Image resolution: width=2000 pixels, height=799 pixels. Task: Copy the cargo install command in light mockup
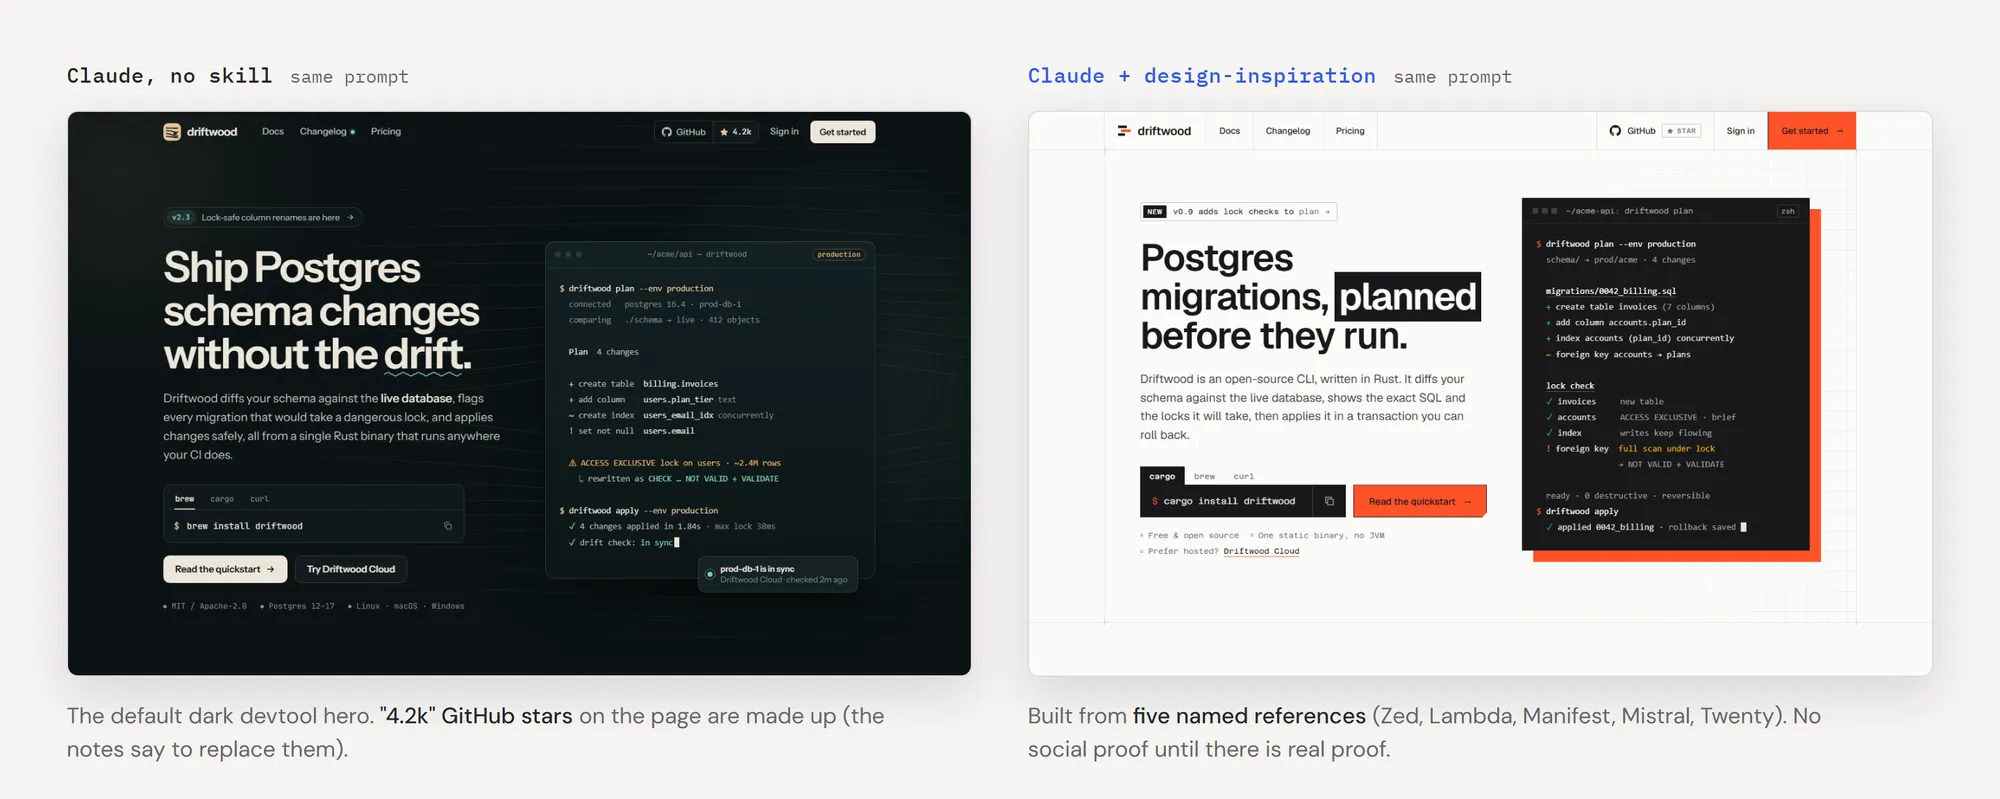(1329, 501)
